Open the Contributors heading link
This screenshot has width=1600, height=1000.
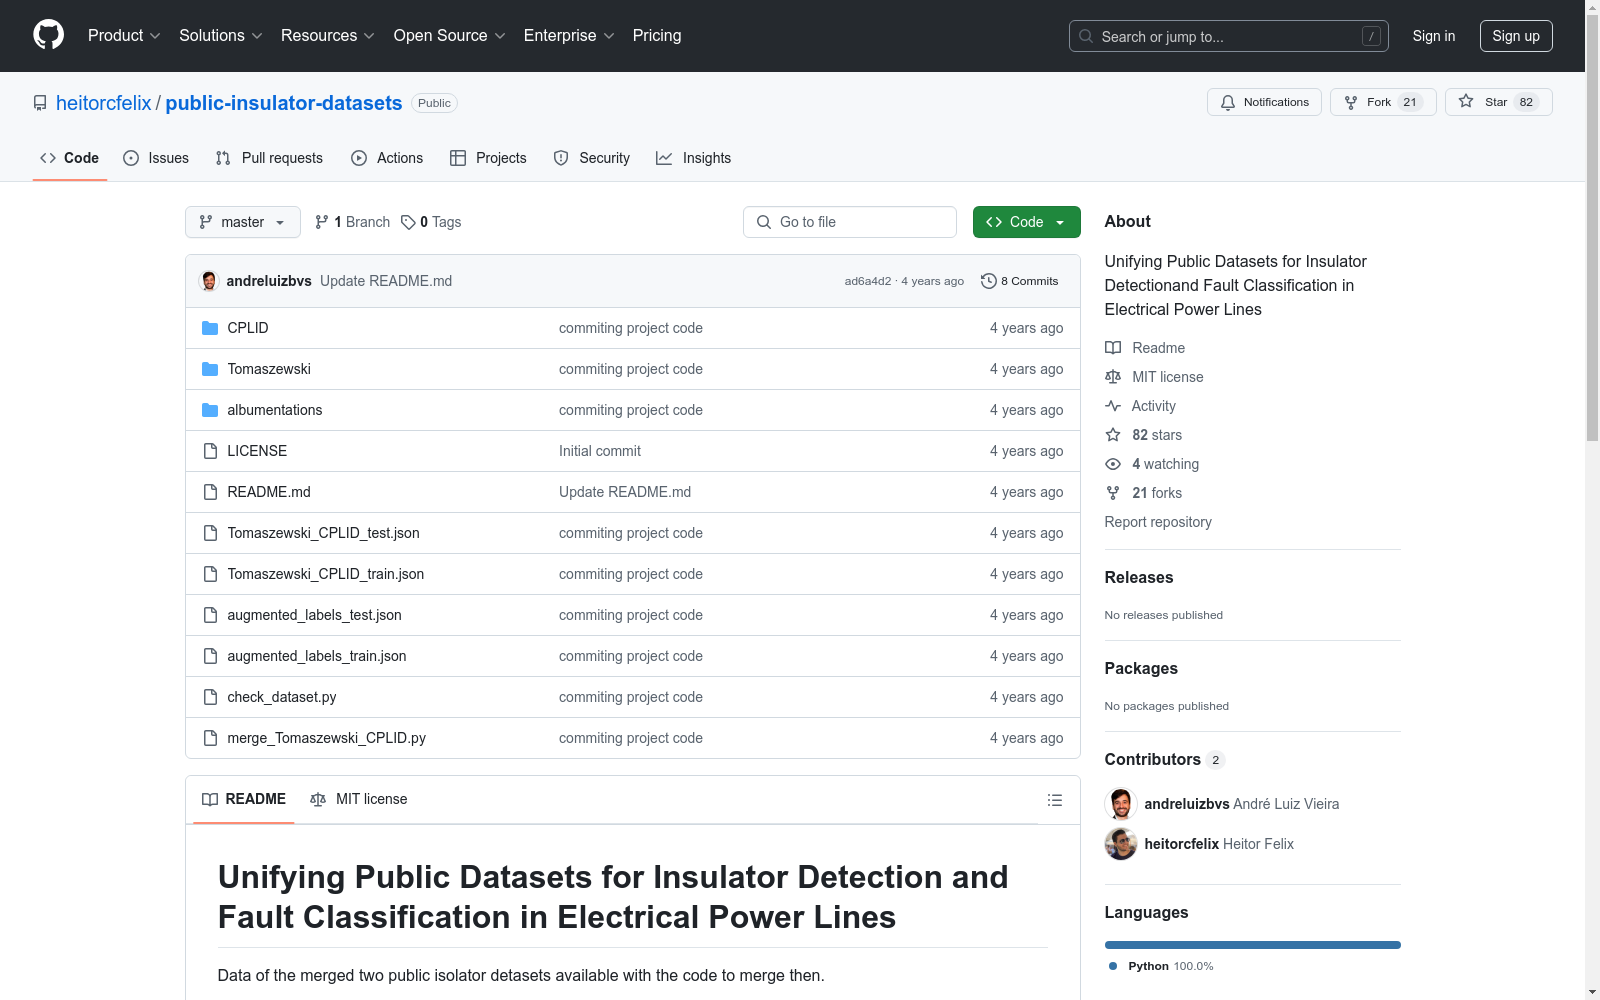(x=1165, y=759)
